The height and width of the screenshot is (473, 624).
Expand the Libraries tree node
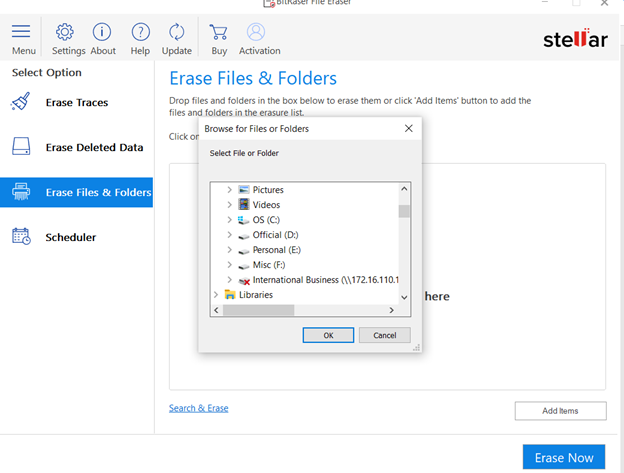tap(216, 295)
